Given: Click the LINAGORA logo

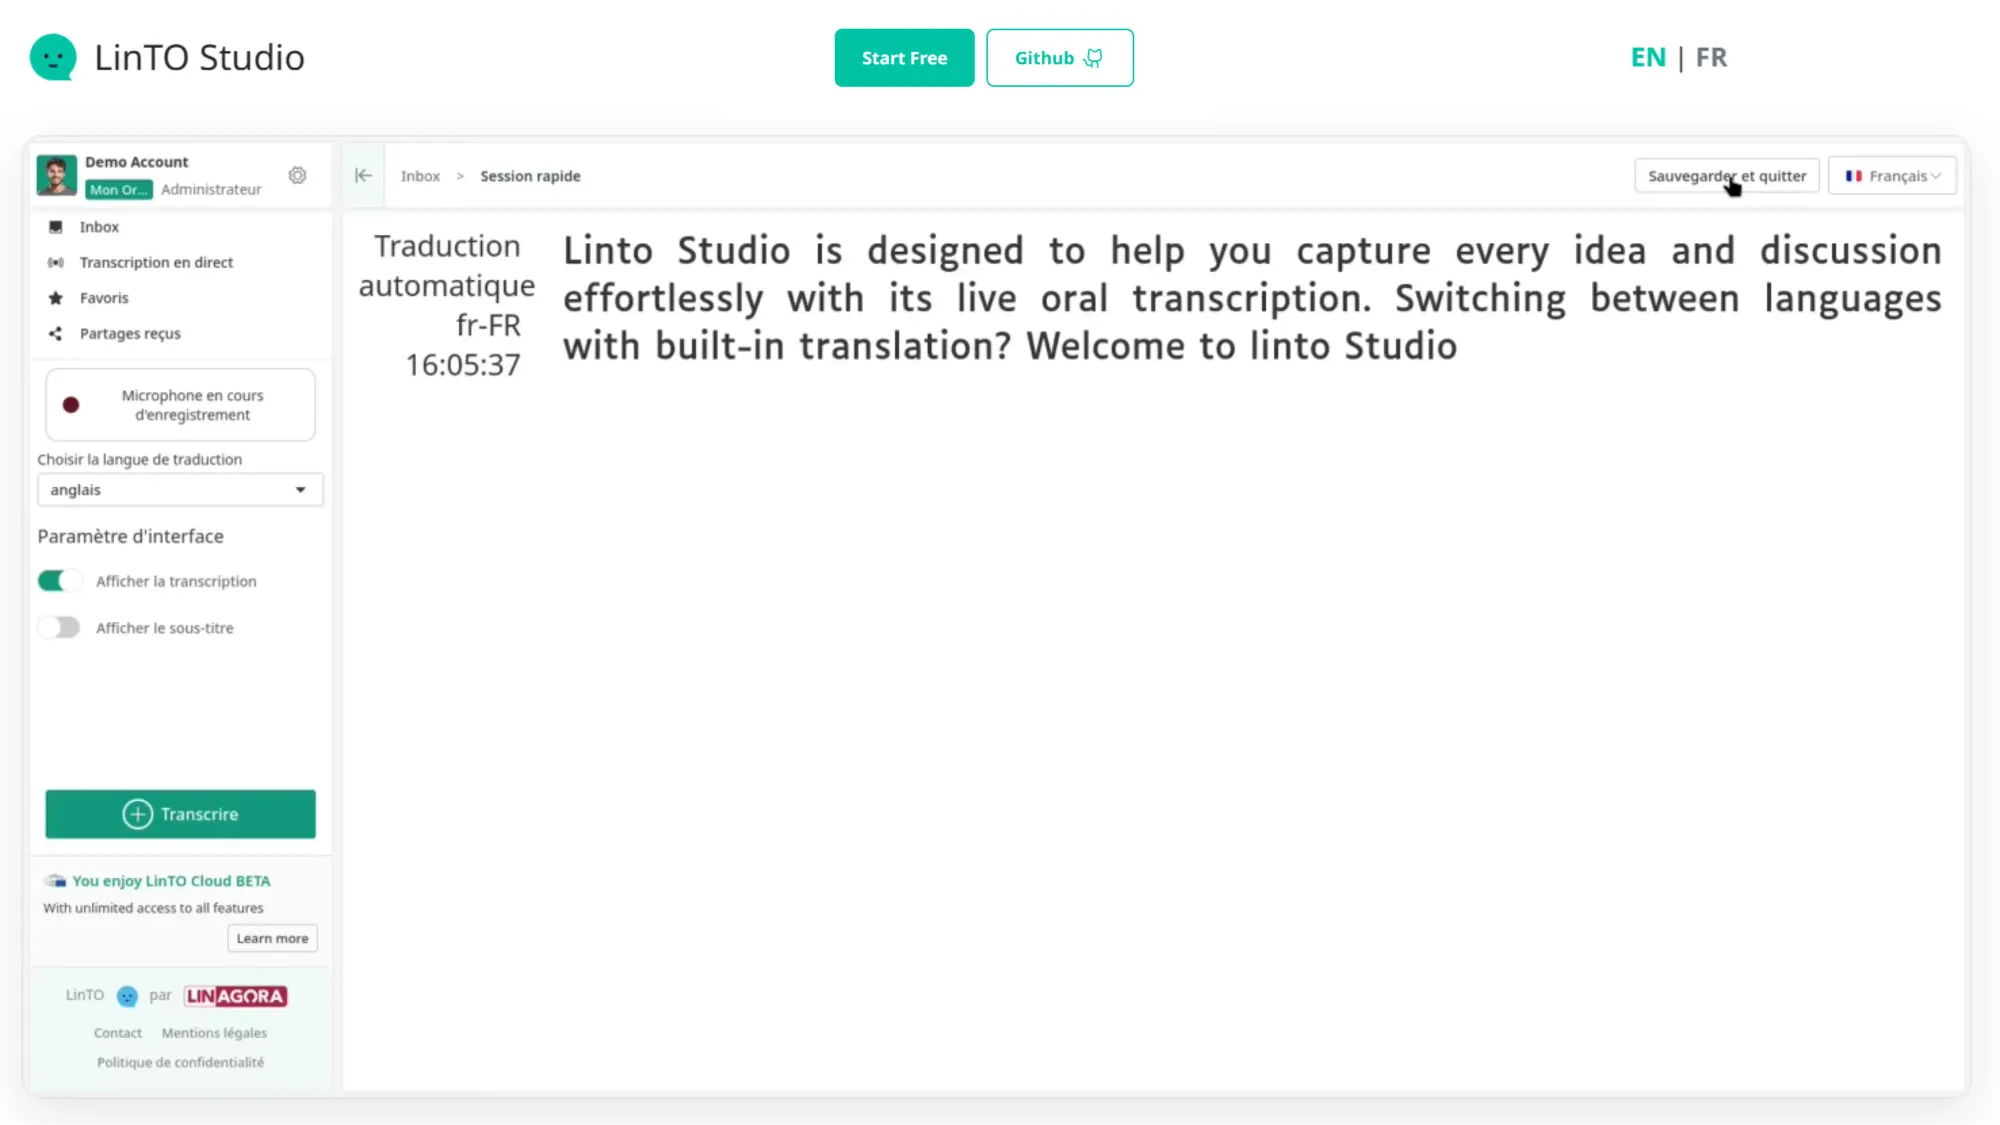Looking at the screenshot, I should point(236,996).
